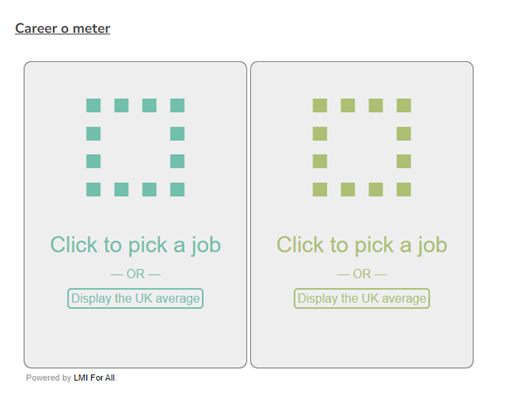Image resolution: width=508 pixels, height=402 pixels.
Task: Open the LMI For All link
Action: click(94, 378)
